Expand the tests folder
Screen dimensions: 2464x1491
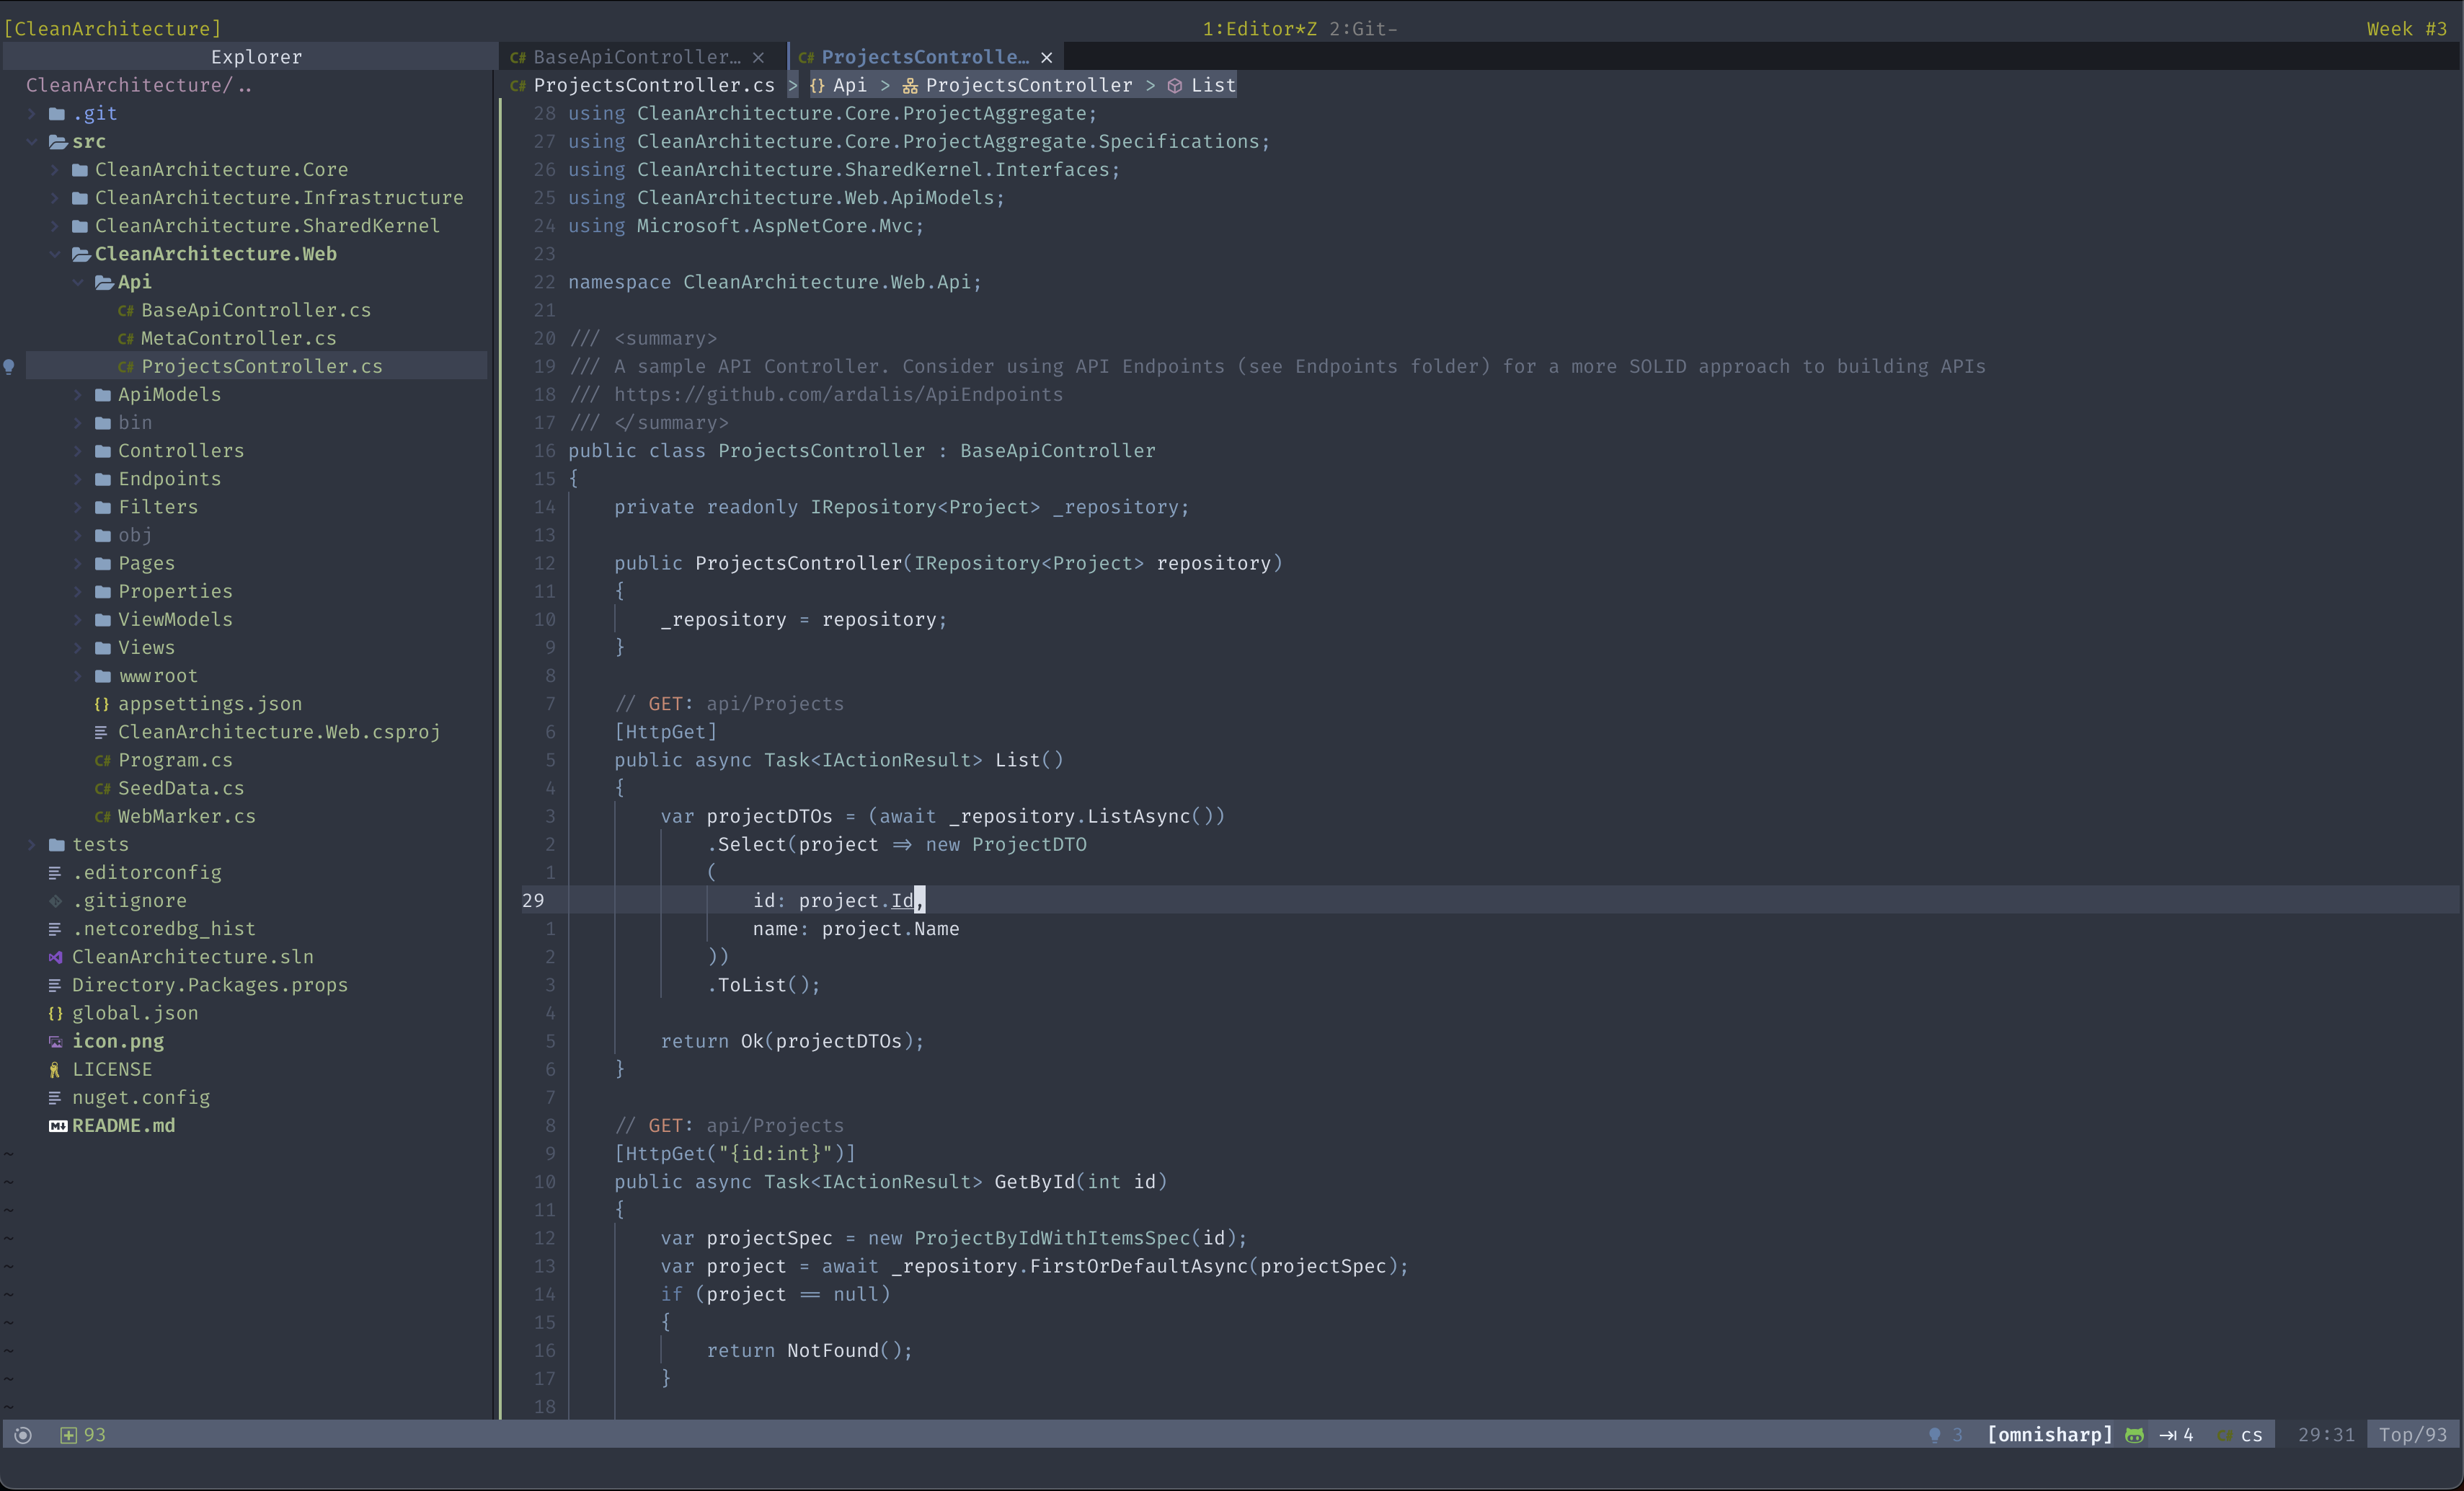pyautogui.click(x=32, y=844)
